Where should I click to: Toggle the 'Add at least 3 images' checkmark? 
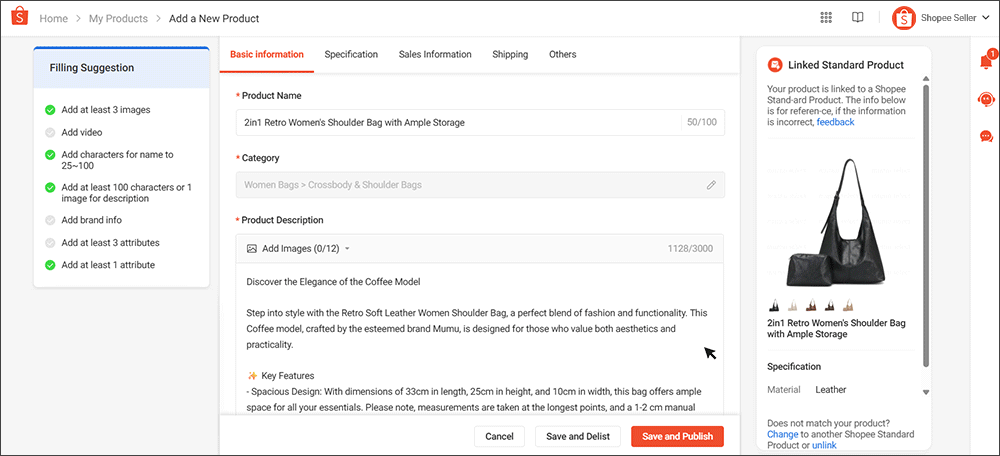50,110
